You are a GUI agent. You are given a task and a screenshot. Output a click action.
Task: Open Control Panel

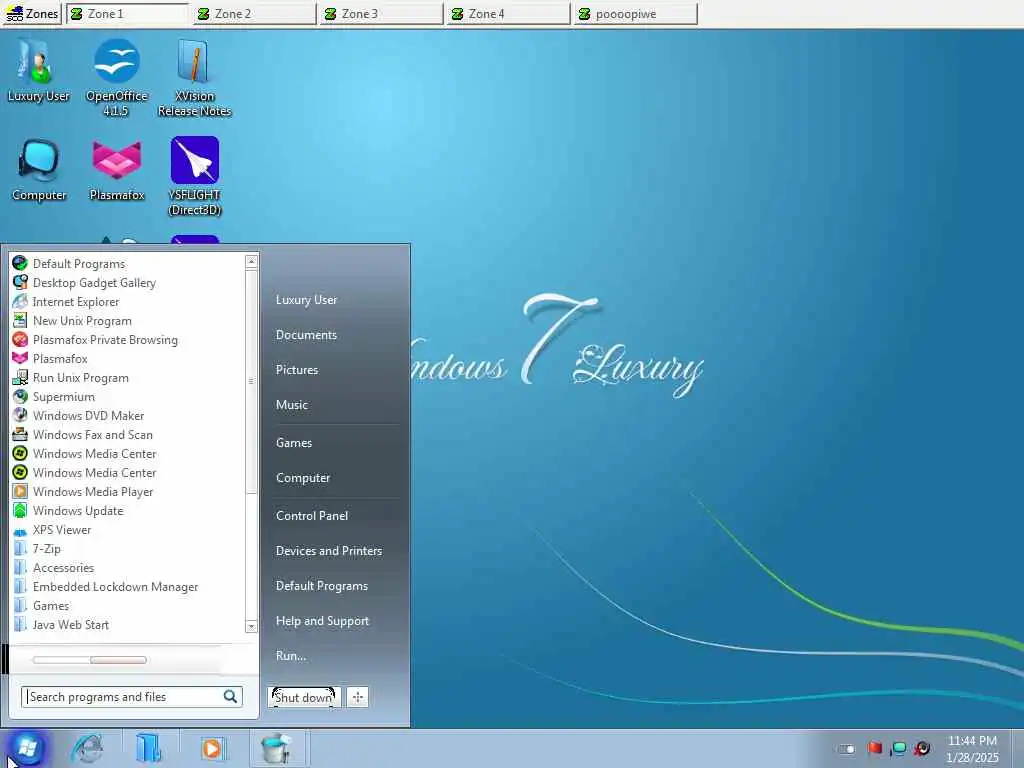tap(312, 516)
